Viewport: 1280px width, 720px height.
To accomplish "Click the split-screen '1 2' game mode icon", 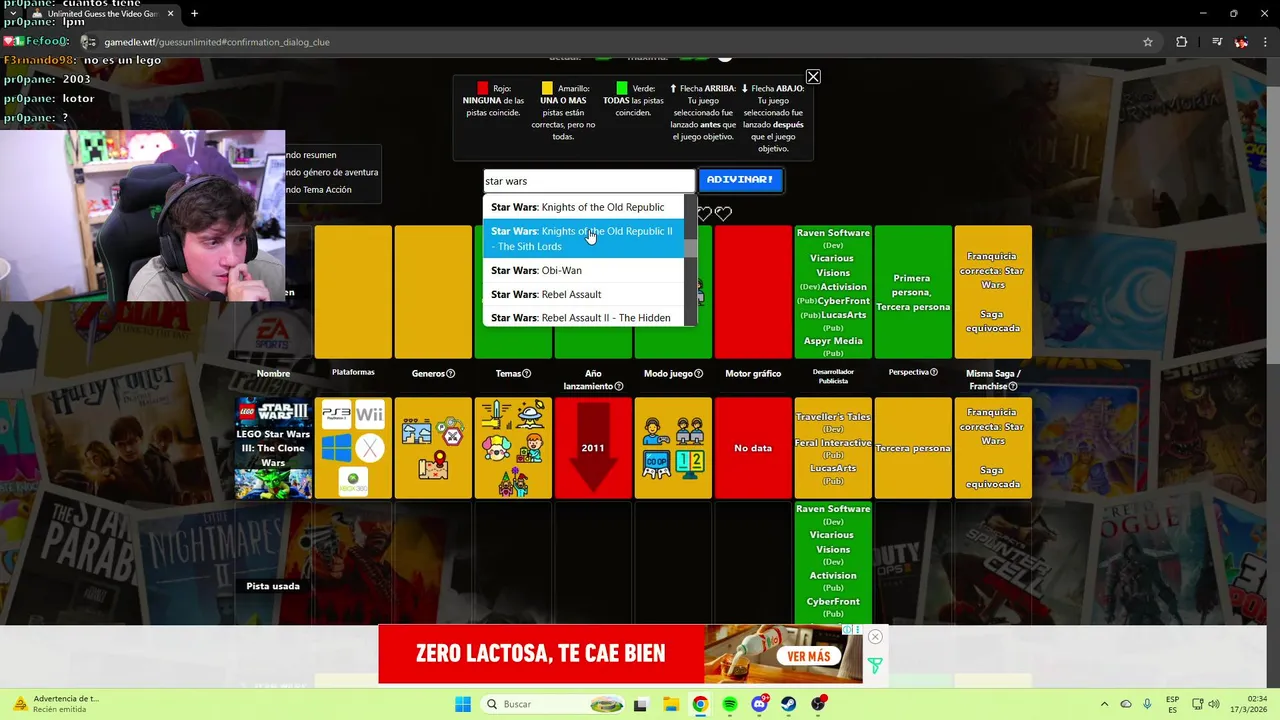I will (690, 464).
